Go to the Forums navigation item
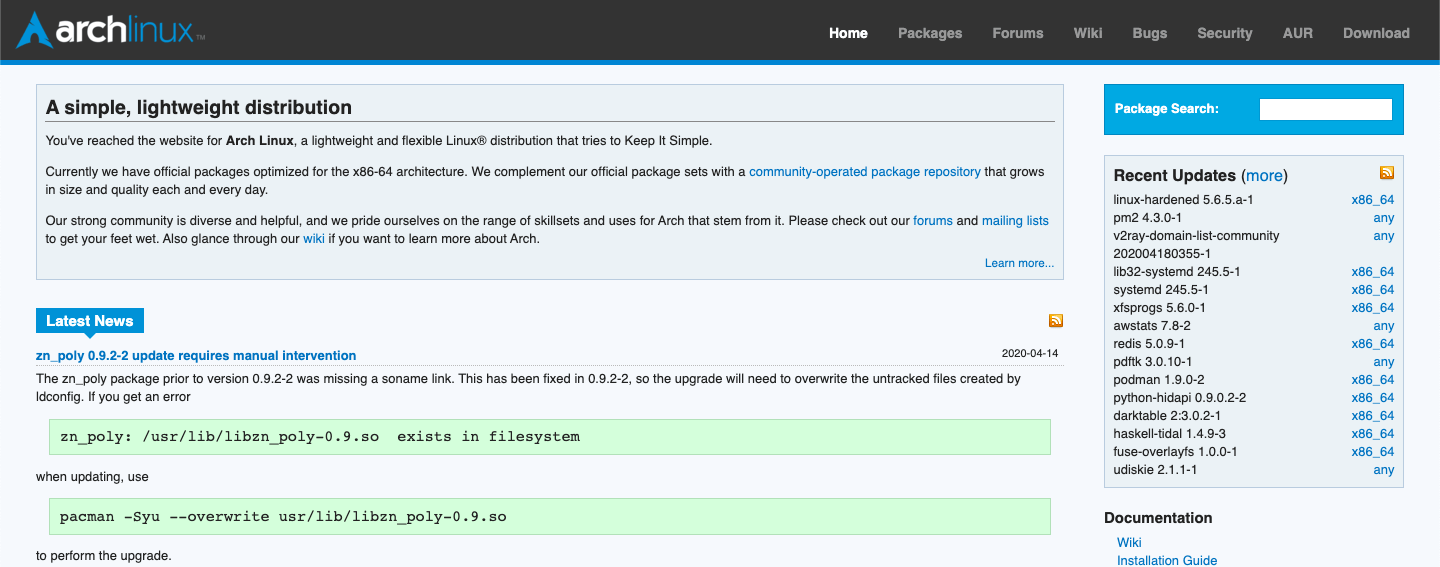The width and height of the screenshot is (1440, 567). (1018, 33)
